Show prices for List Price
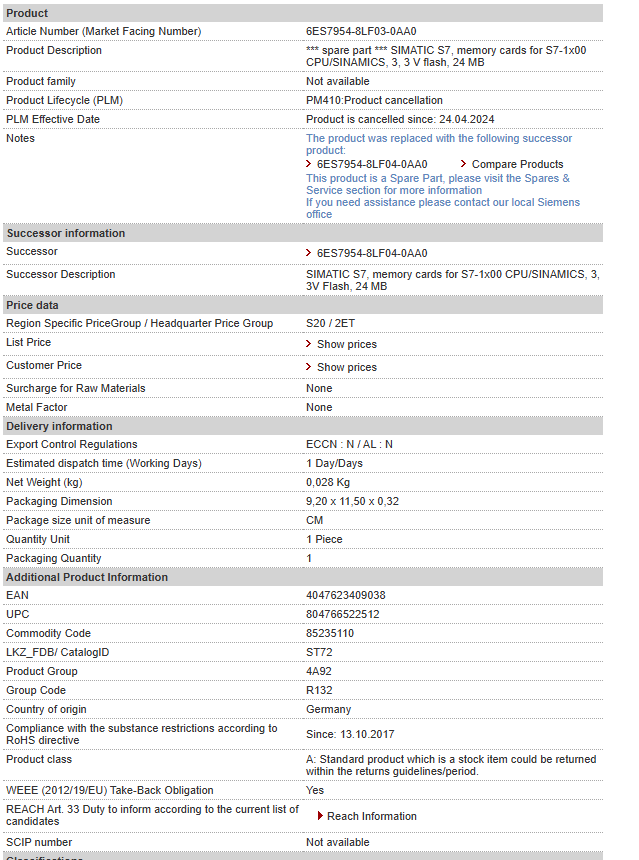 click(x=346, y=344)
